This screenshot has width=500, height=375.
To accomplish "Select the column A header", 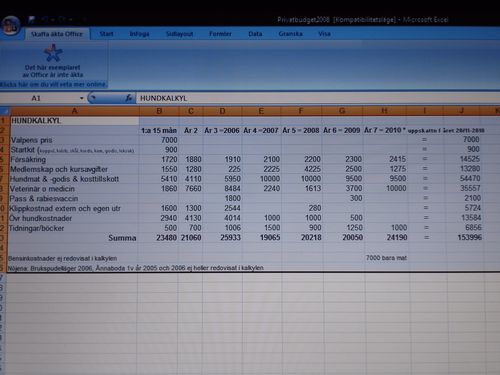I will click(x=74, y=111).
